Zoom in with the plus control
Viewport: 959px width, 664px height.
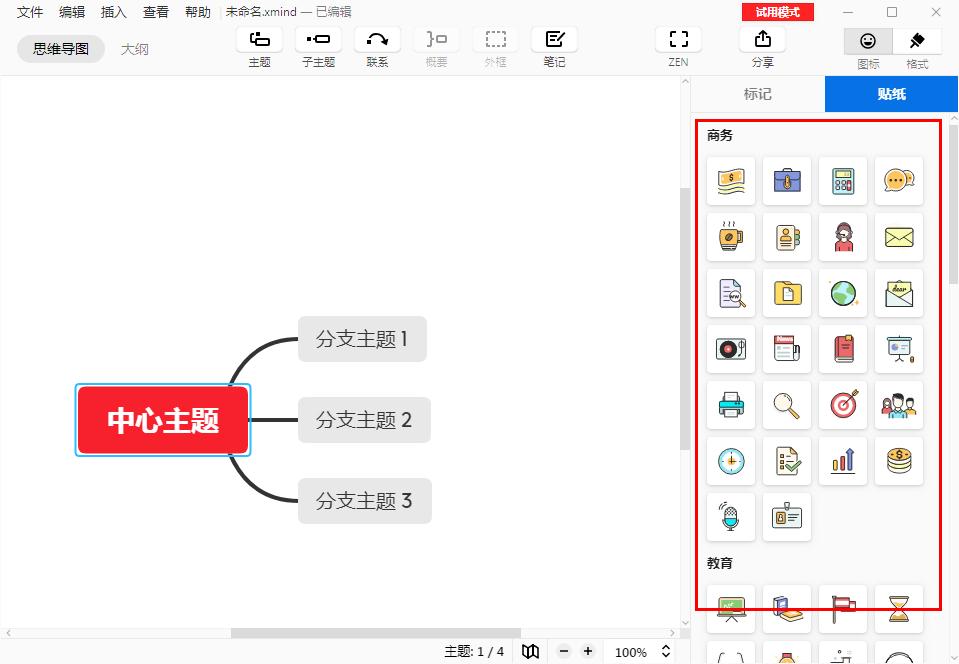[x=587, y=651]
